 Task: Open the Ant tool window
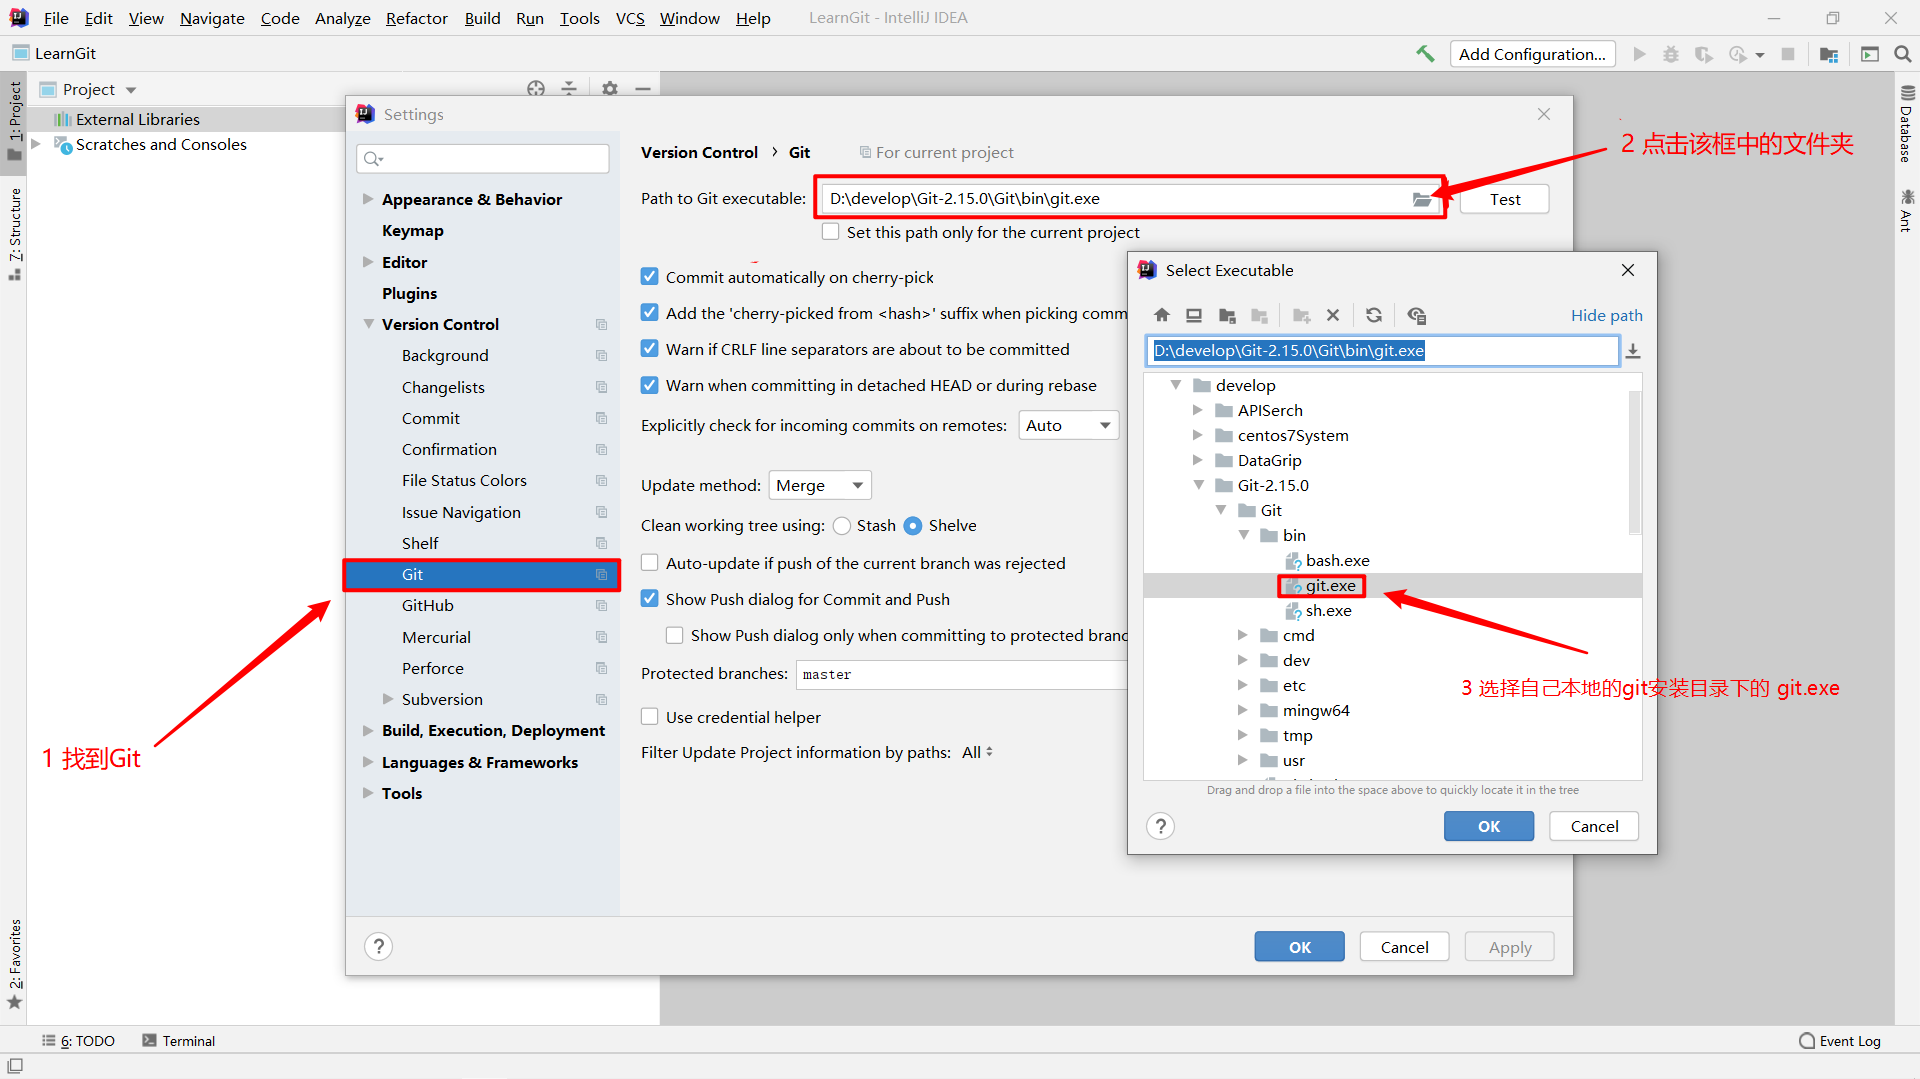point(1907,210)
